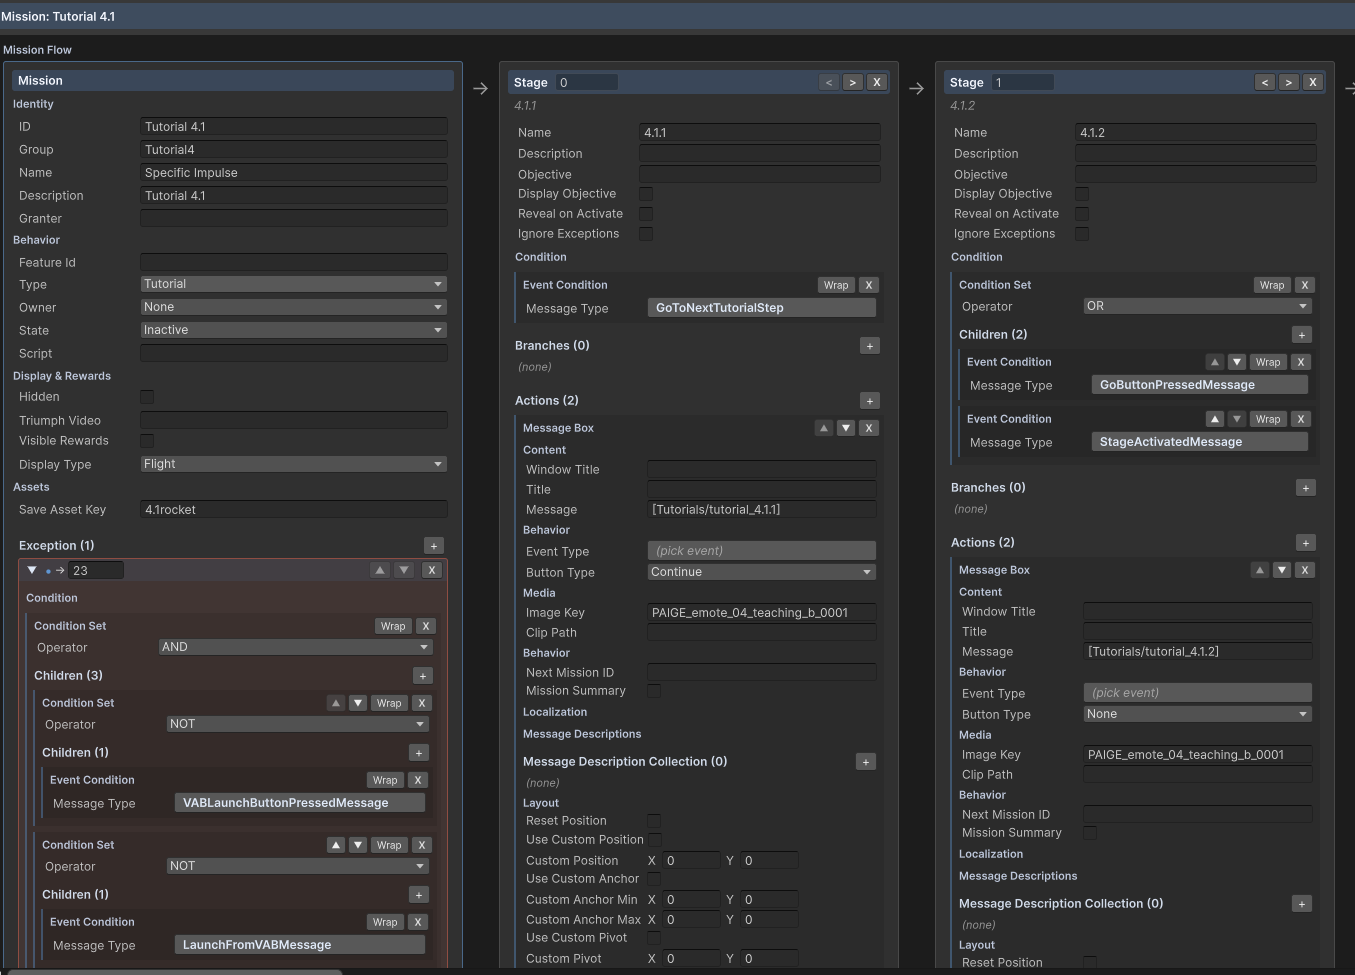Image resolution: width=1355 pixels, height=975 pixels.
Task: Open the Owner dropdown showing None
Action: tap(294, 307)
